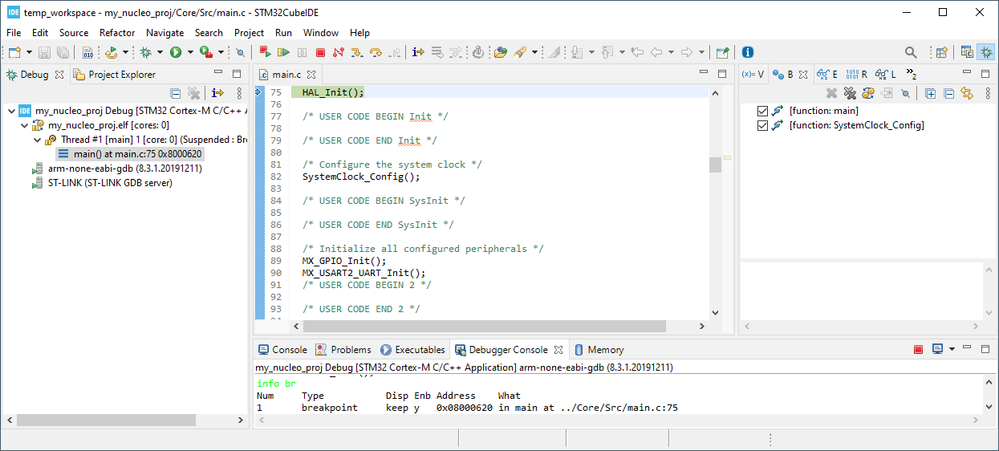Click the Disconnect debug icon

(338, 52)
